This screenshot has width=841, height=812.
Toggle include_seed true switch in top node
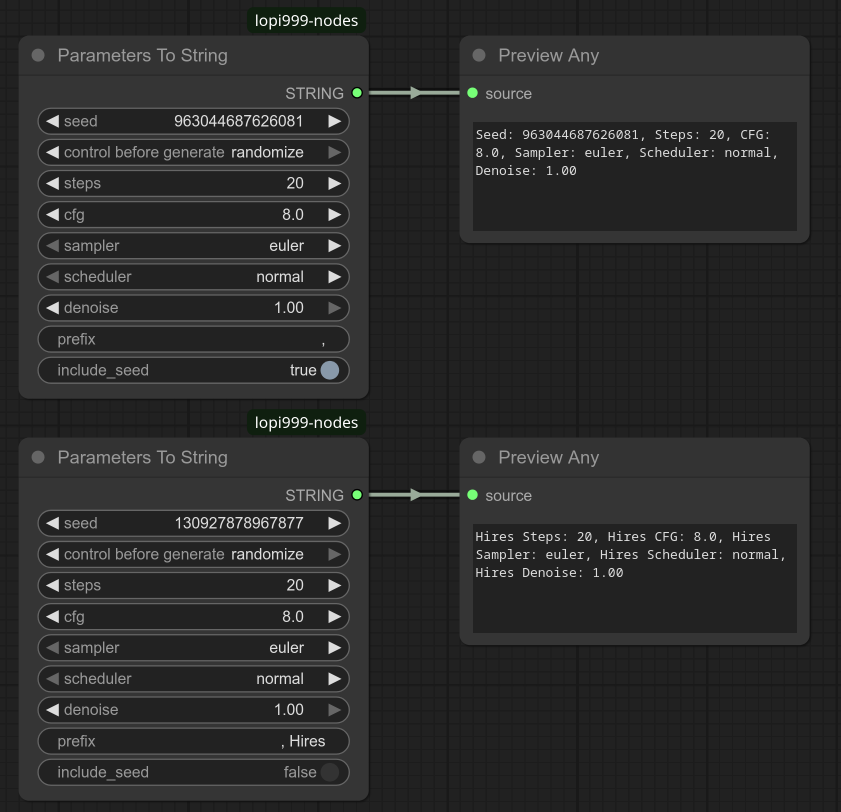pyautogui.click(x=329, y=370)
